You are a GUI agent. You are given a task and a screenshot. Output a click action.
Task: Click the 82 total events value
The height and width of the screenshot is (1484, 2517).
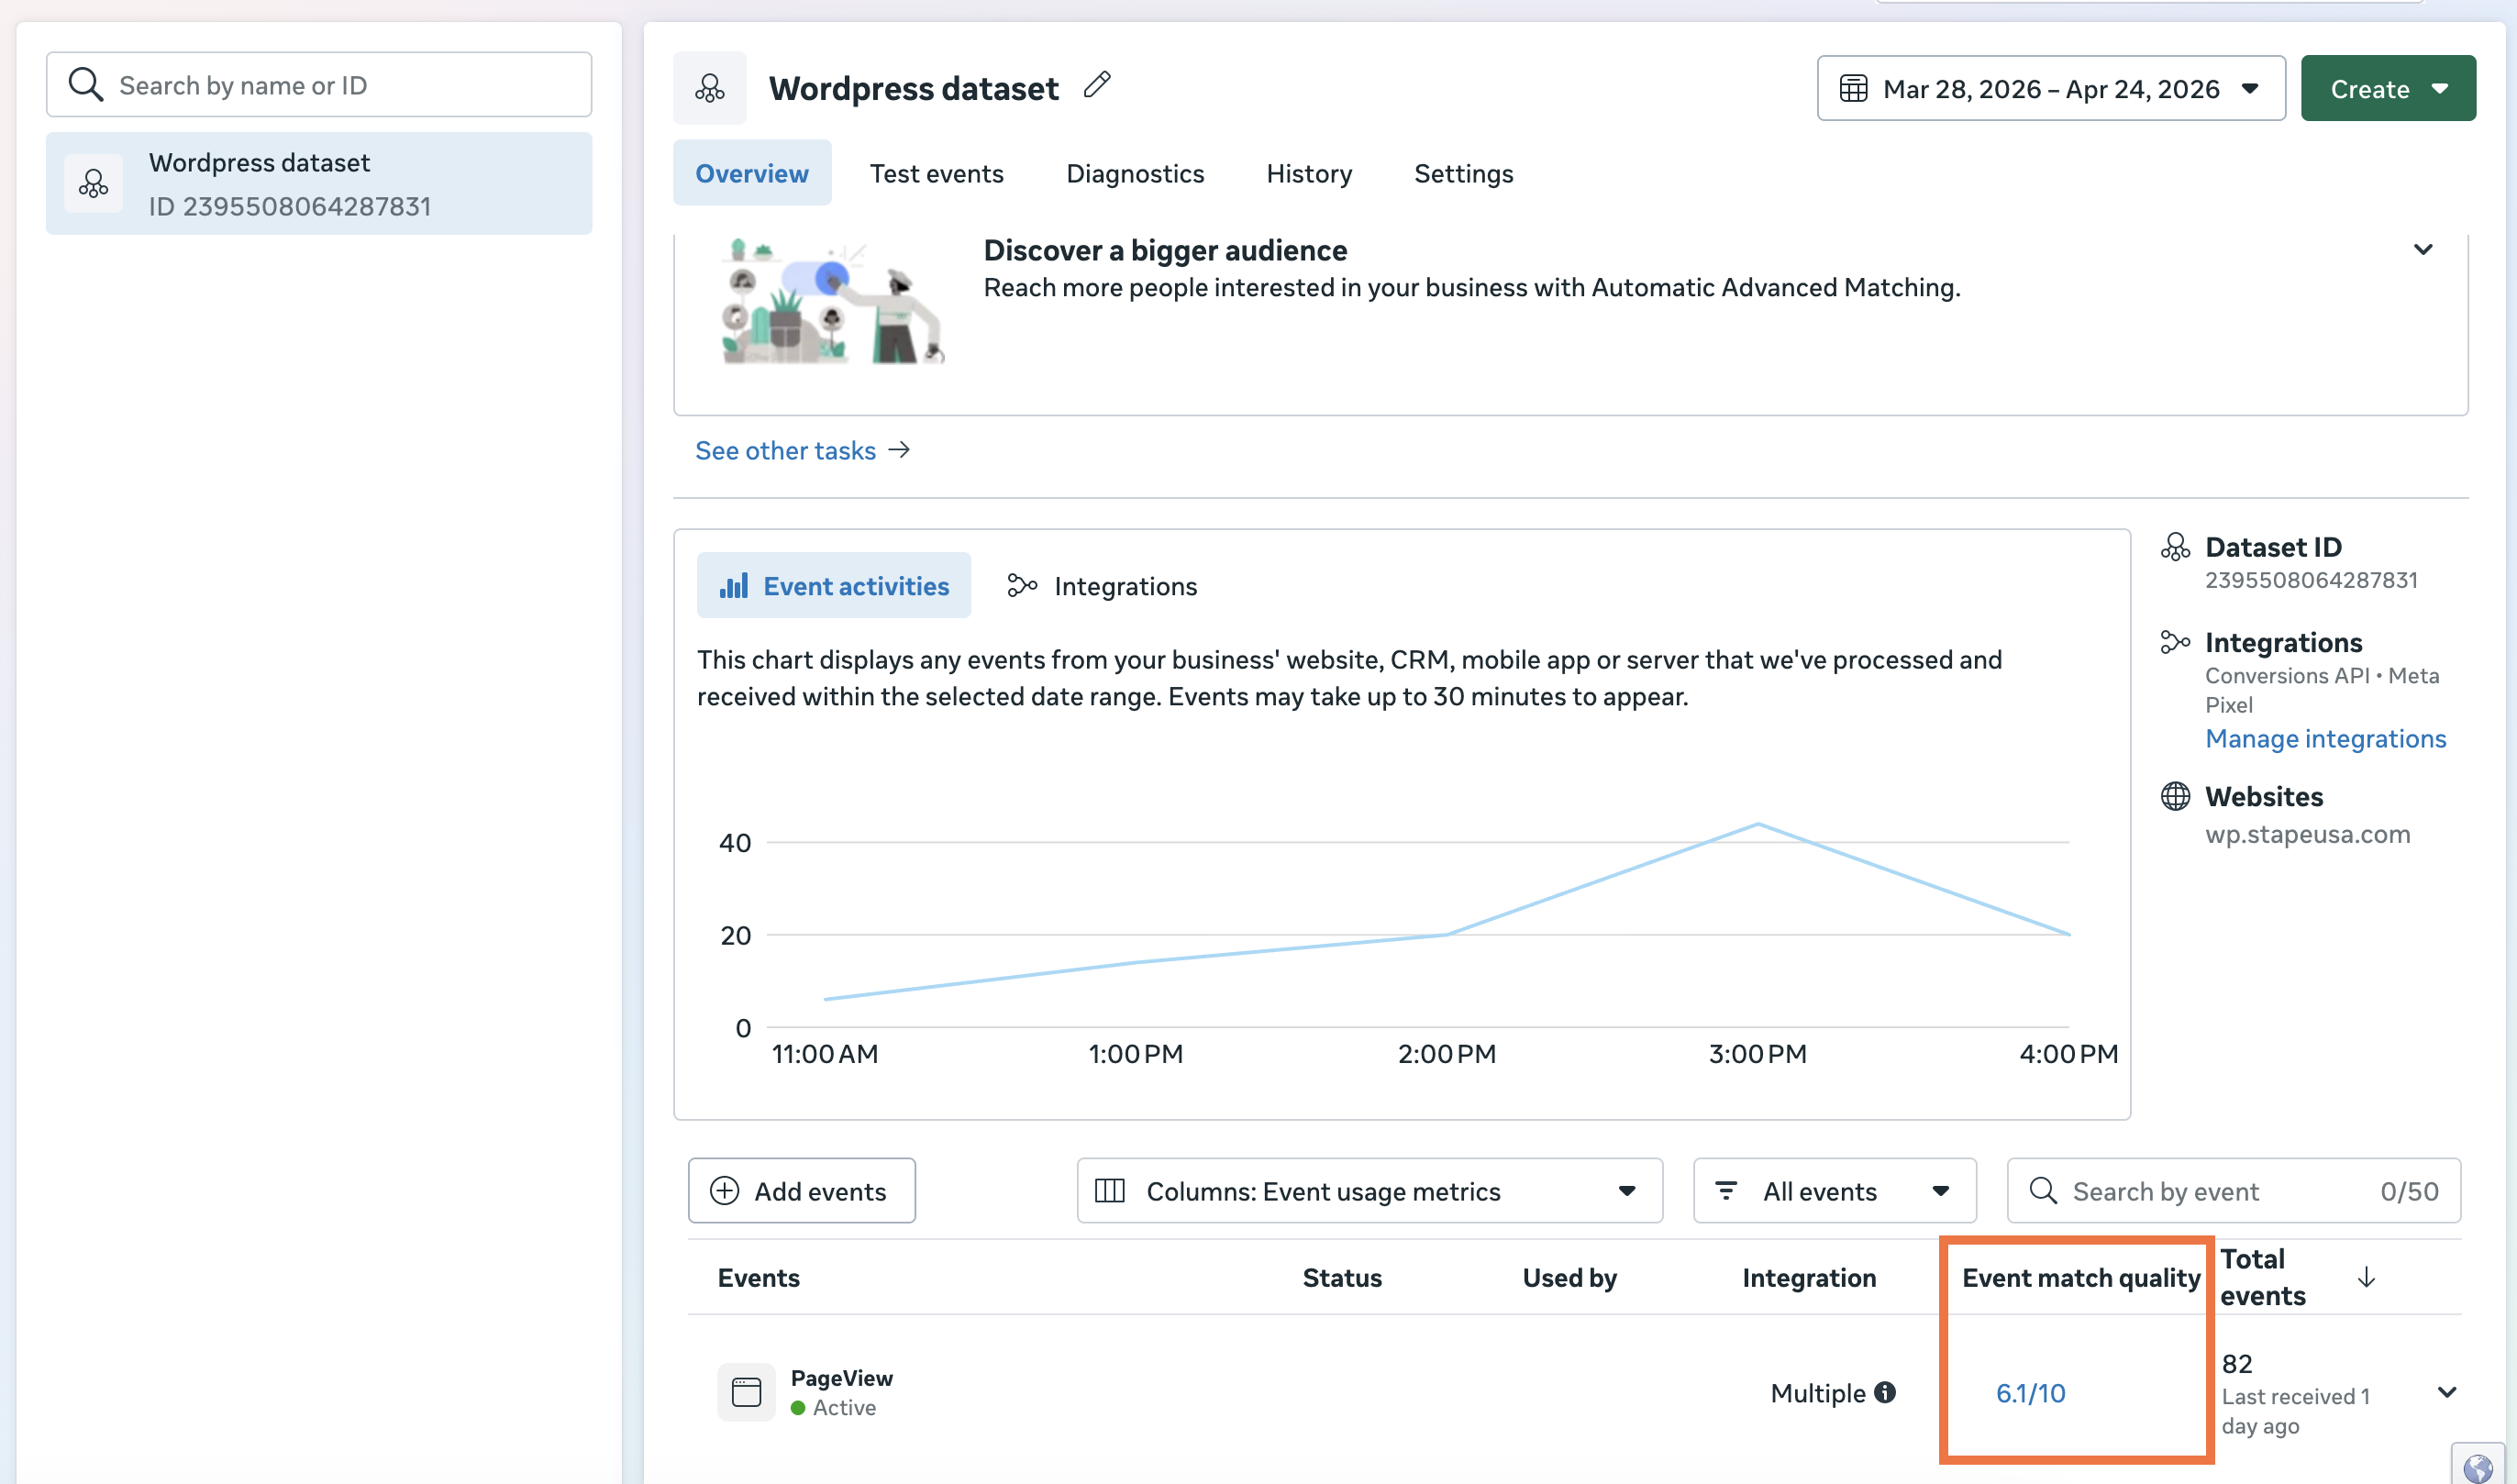tap(2236, 1364)
